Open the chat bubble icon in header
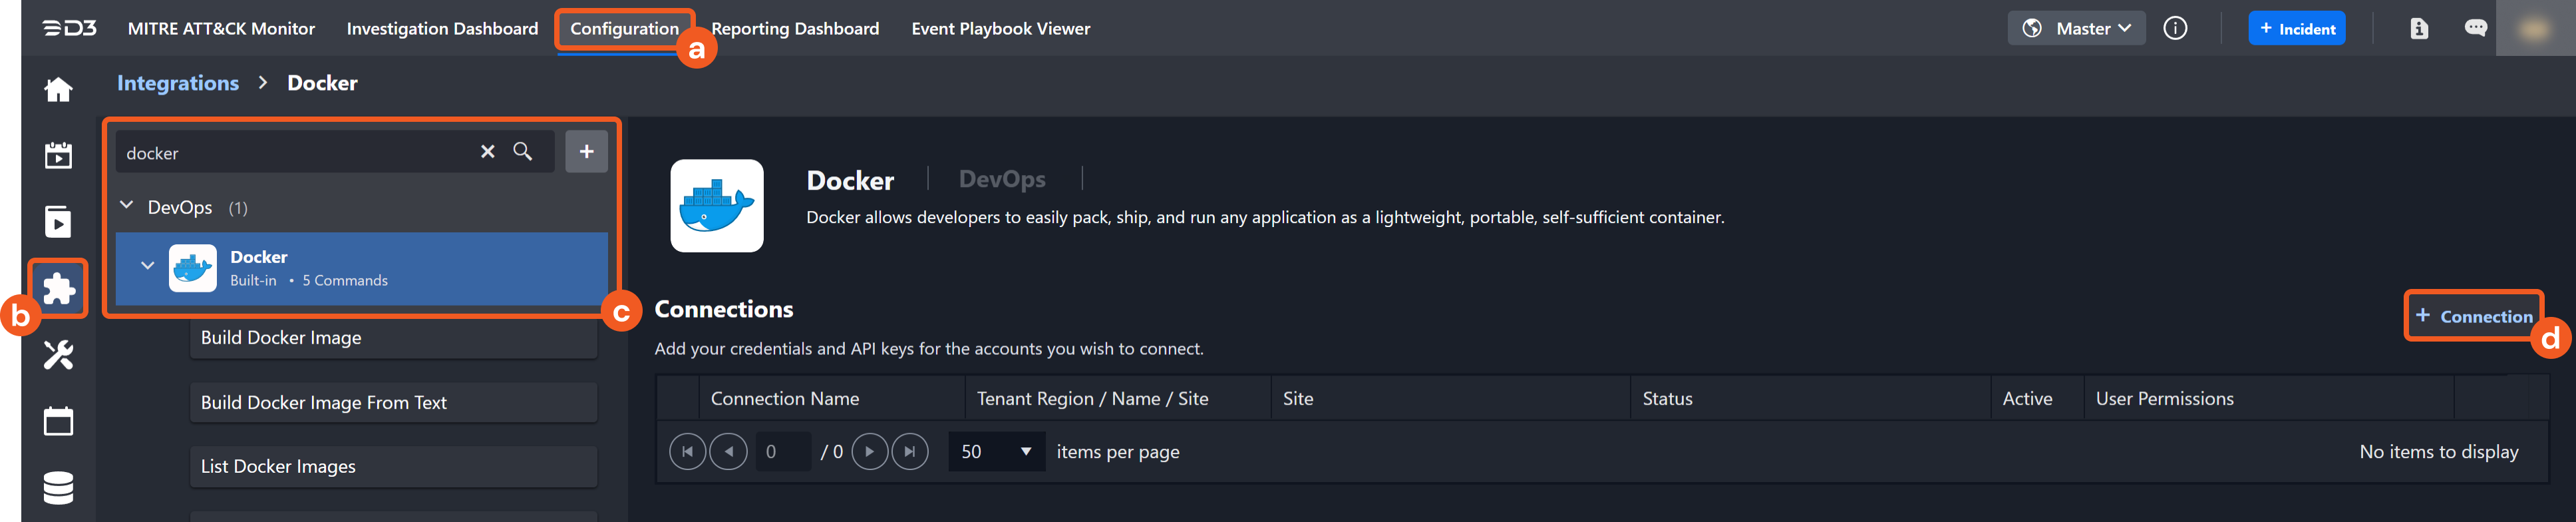This screenshot has height=522, width=2576. pos(2477,27)
